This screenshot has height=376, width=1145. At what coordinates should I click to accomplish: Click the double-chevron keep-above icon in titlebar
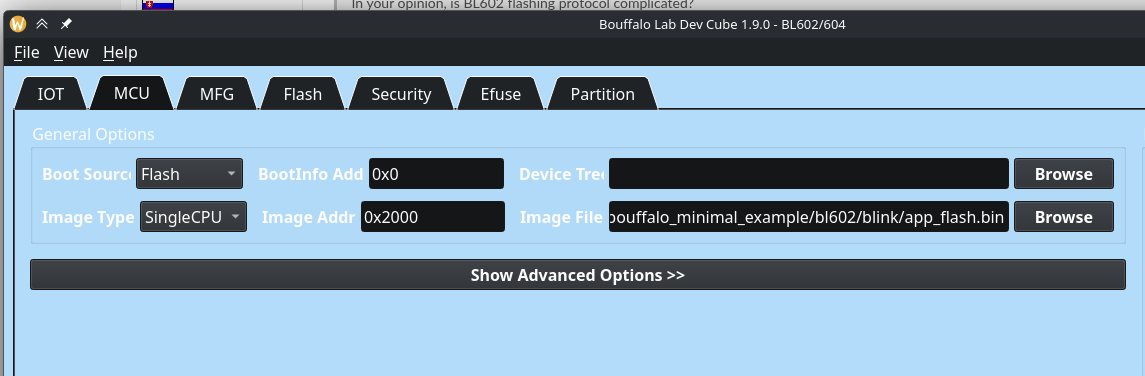pos(42,24)
